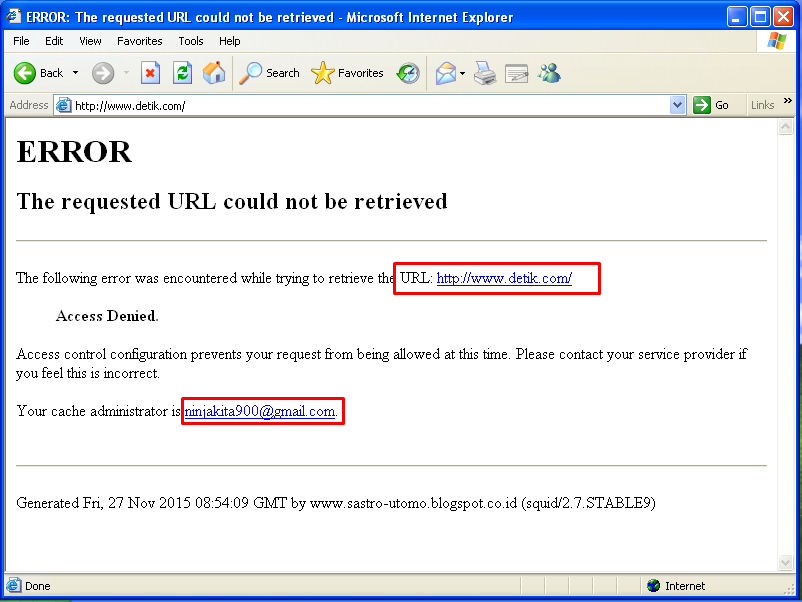This screenshot has height=602, width=802.
Task: Click the ERROR heading text
Action: 74,151
